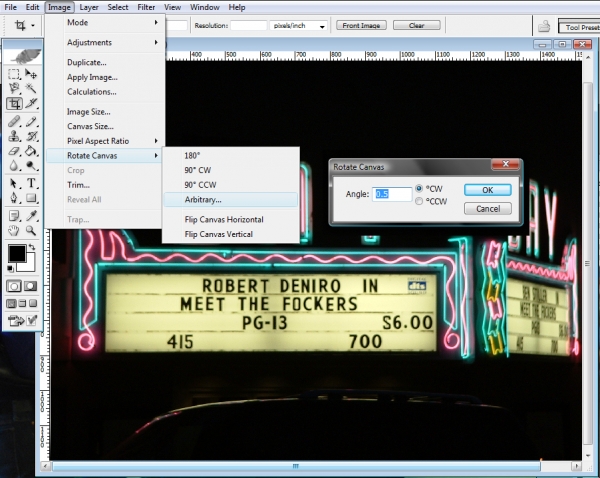Open the Rotate Canvas submenu entry
Viewport: 600px width, 478px height.
[x=104, y=155]
